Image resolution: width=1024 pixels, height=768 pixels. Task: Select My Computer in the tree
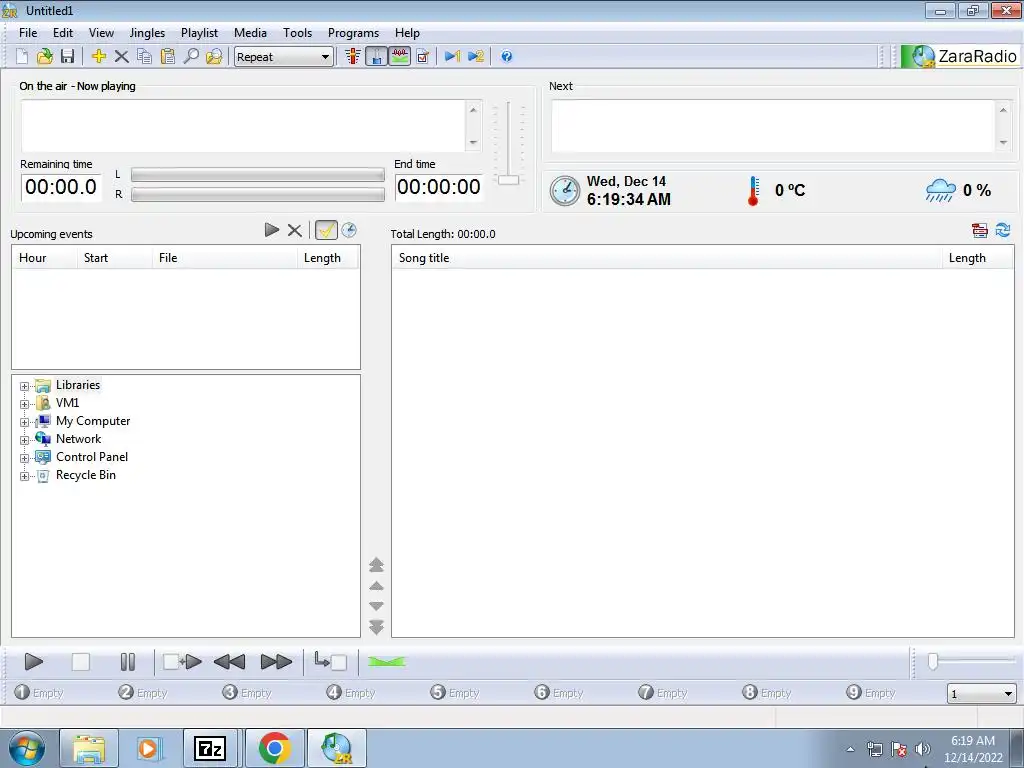pyautogui.click(x=93, y=421)
